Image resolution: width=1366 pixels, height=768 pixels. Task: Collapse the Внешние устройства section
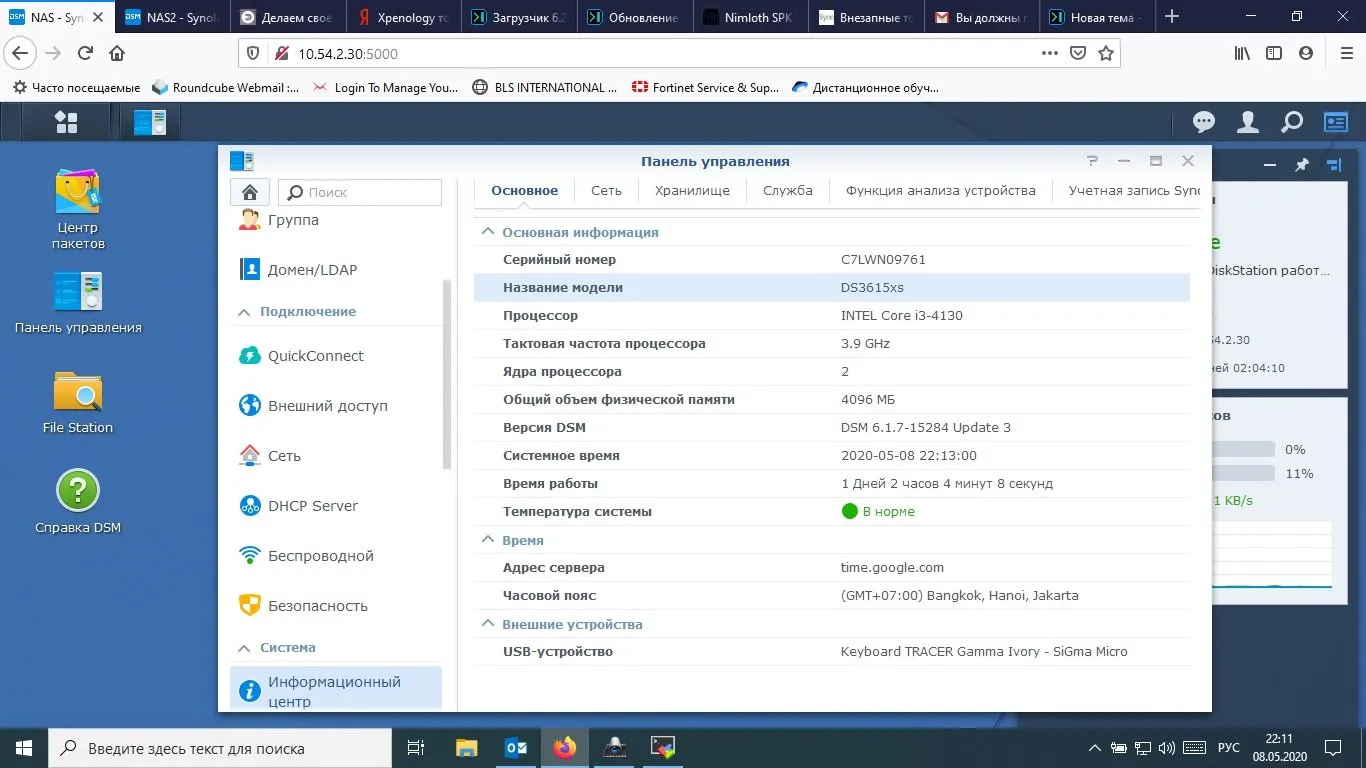488,624
